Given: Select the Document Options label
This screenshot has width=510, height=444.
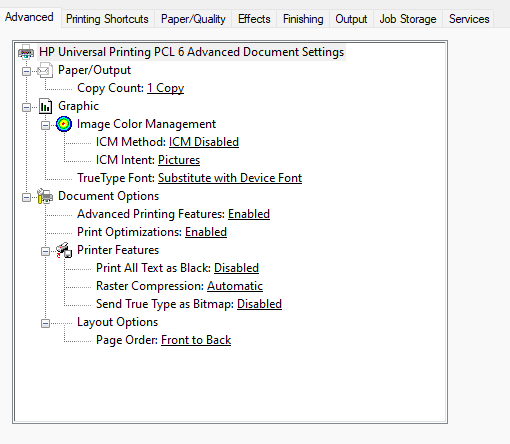Looking at the screenshot, I should click(x=108, y=196).
